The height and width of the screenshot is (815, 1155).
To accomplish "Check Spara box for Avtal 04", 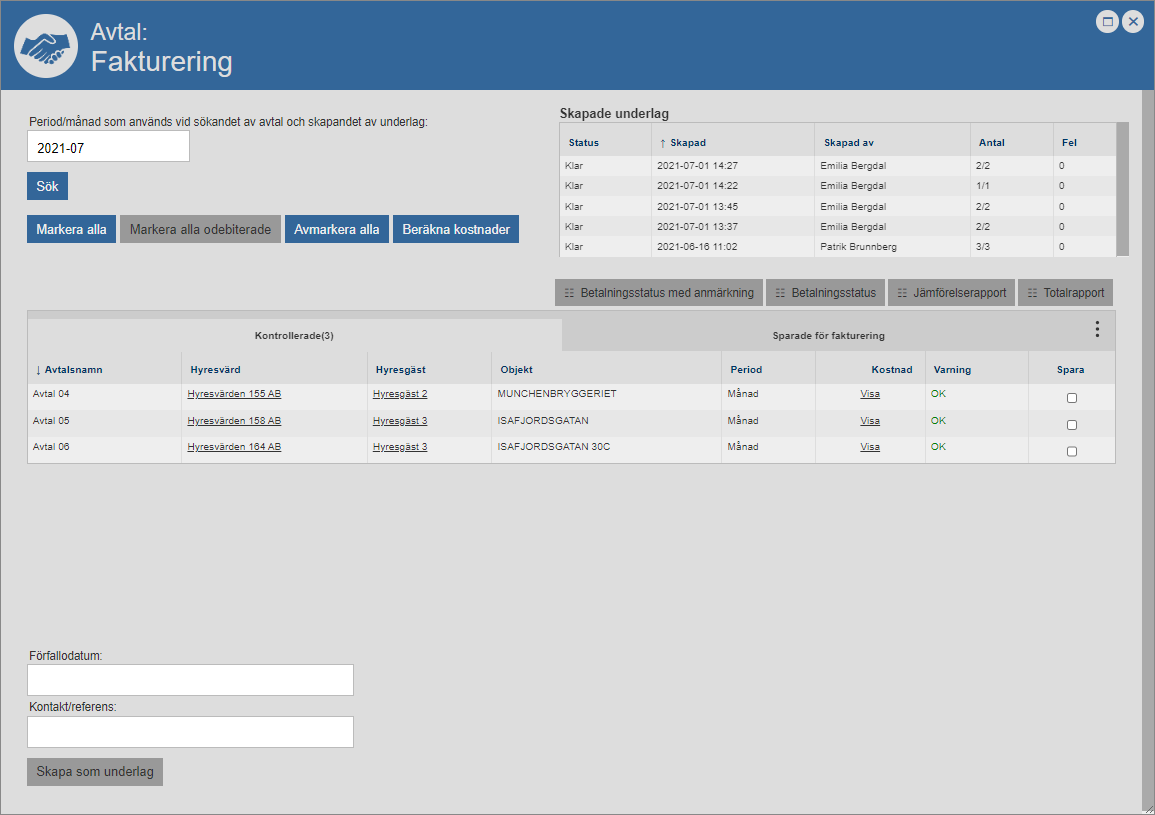I will [x=1072, y=398].
